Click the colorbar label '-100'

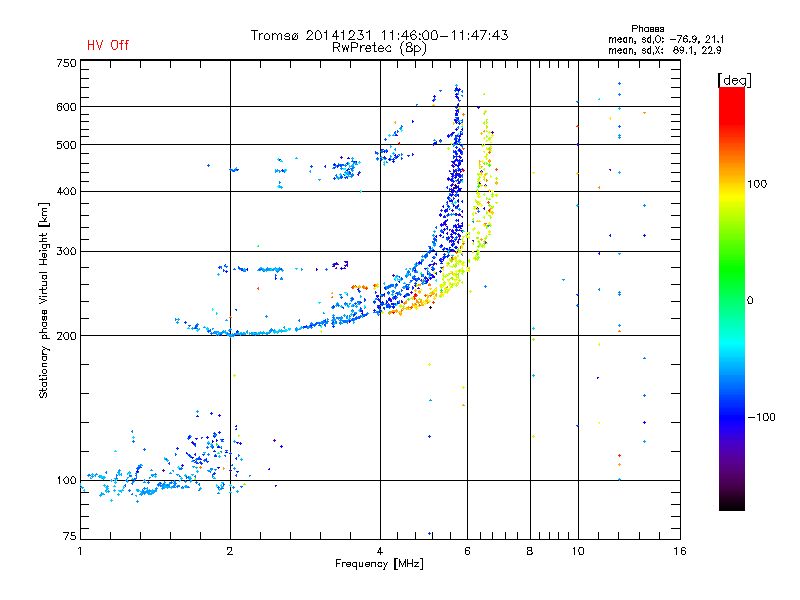tap(761, 417)
